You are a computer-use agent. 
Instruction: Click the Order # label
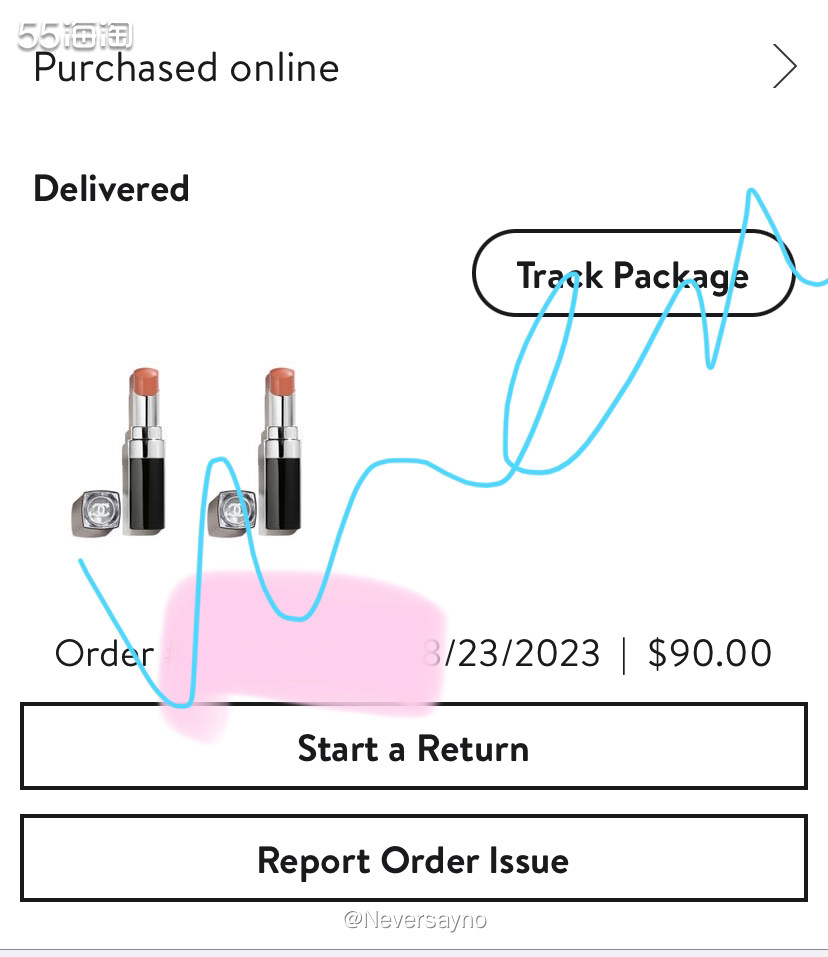[115, 653]
